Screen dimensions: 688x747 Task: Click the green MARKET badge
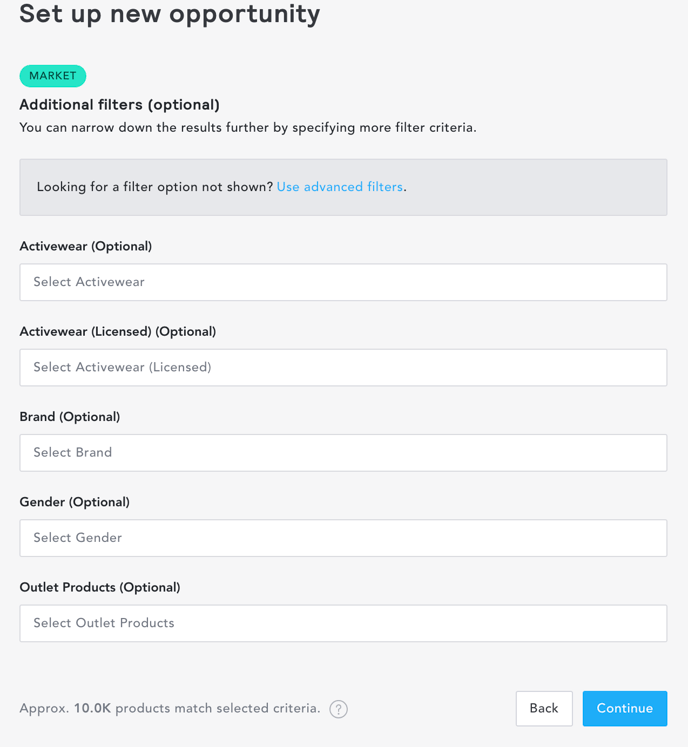[53, 76]
